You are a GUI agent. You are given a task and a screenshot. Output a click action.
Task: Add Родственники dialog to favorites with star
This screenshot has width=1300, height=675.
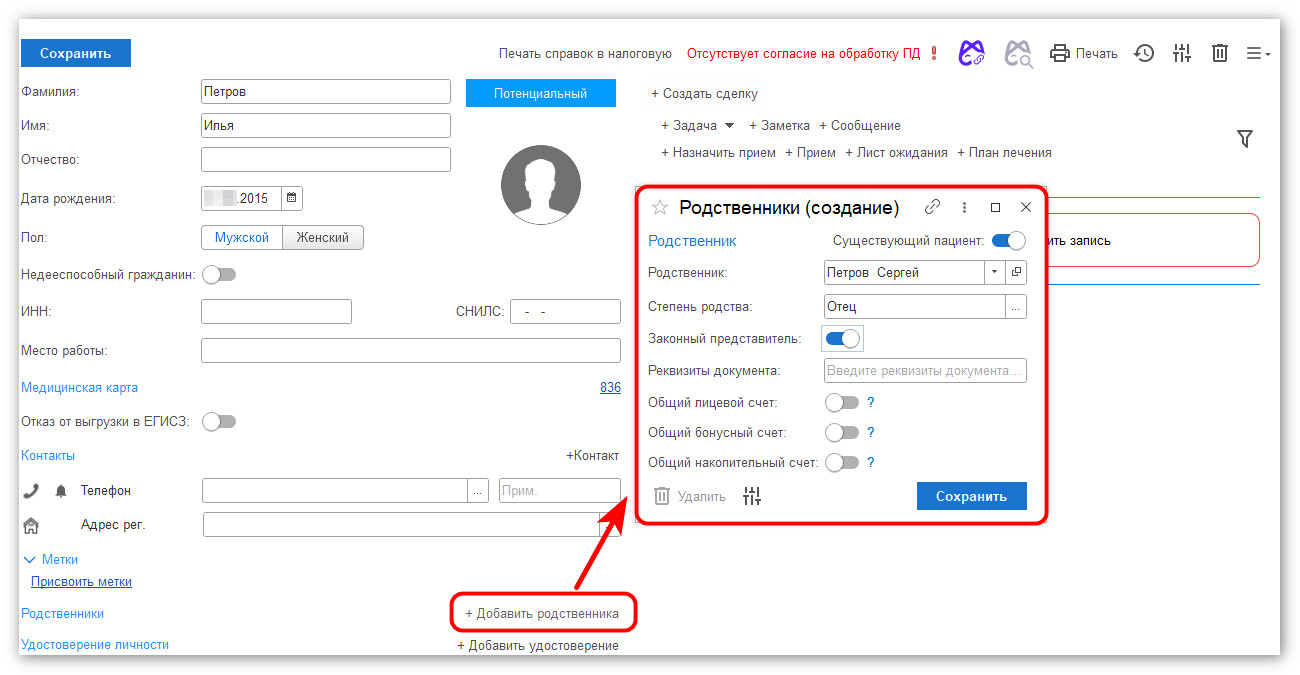click(659, 208)
